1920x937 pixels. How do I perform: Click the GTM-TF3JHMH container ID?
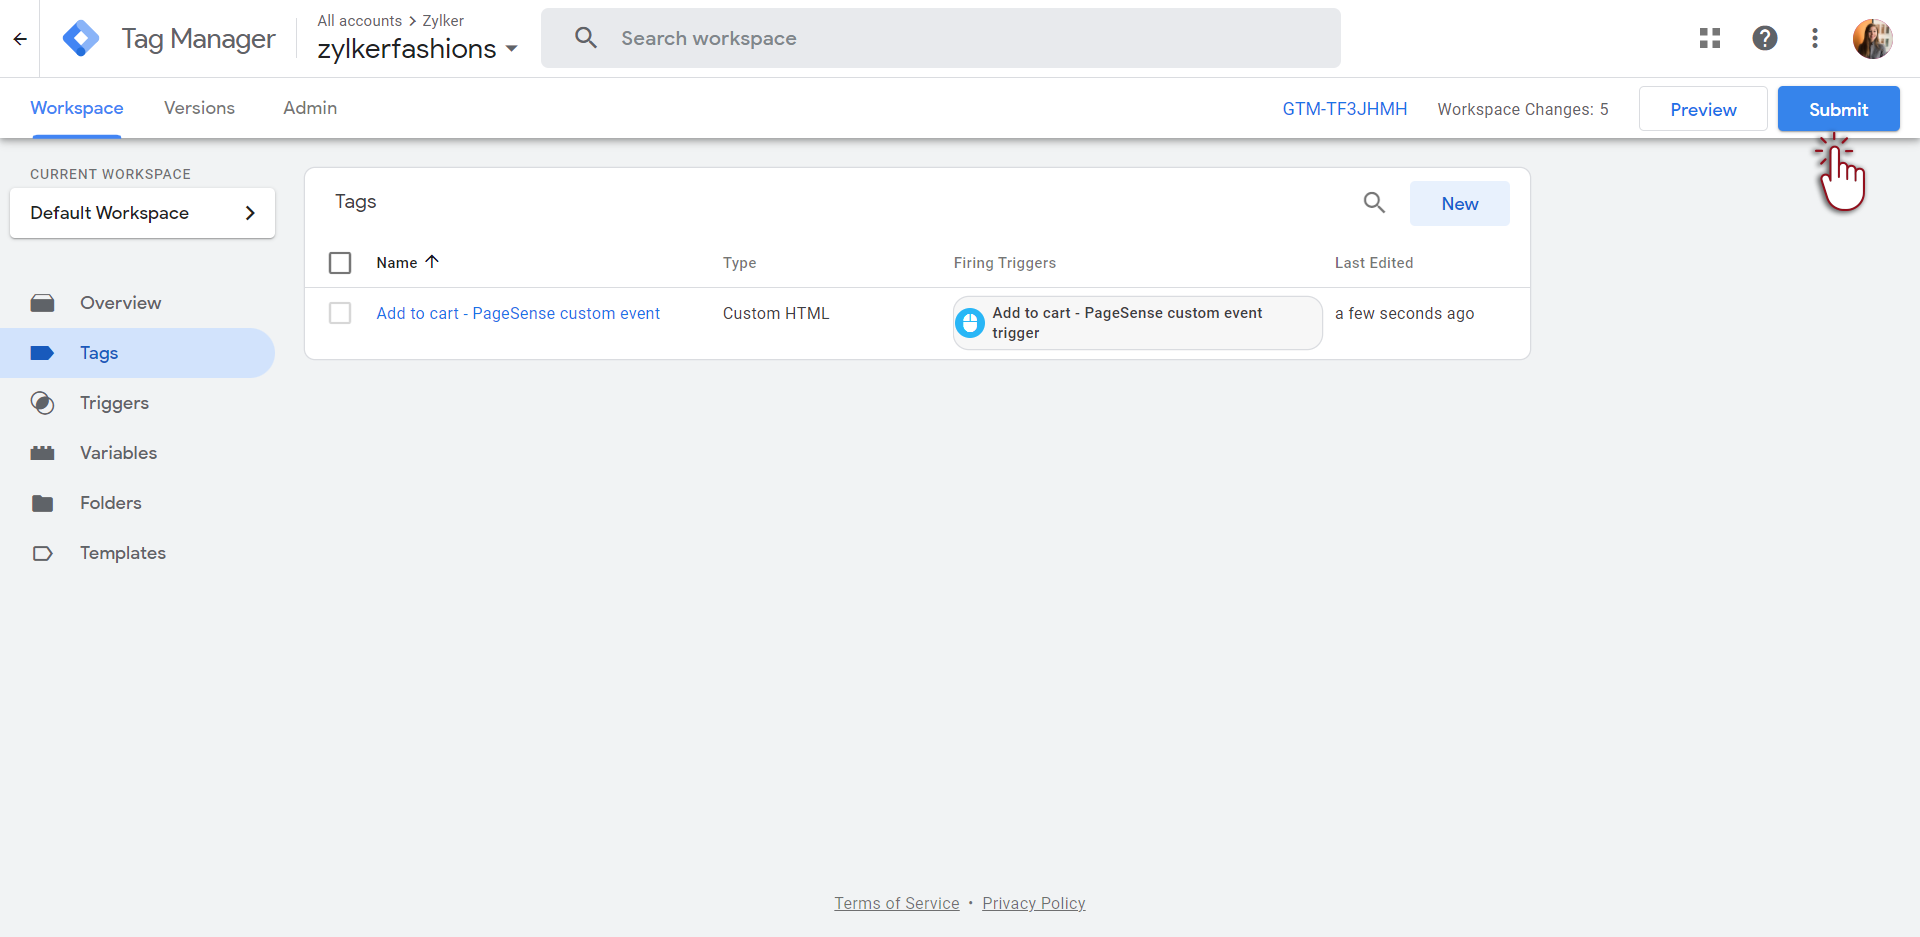pyautogui.click(x=1345, y=109)
